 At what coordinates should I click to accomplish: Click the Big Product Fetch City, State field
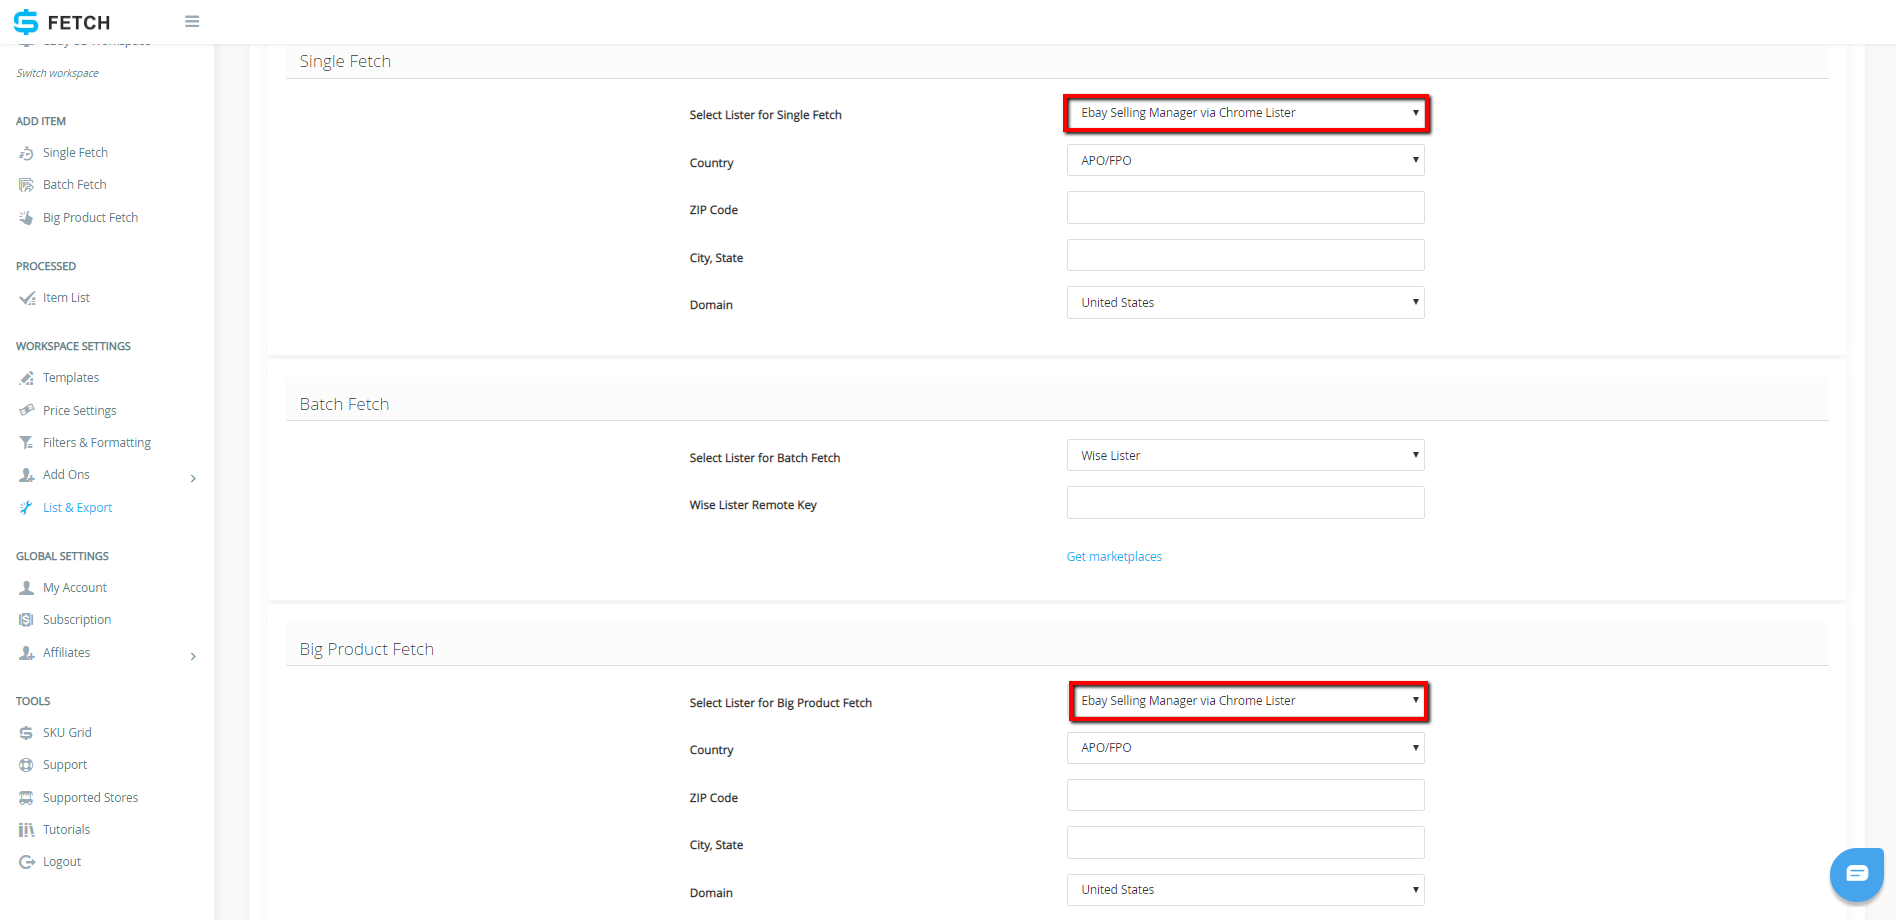pyautogui.click(x=1246, y=843)
